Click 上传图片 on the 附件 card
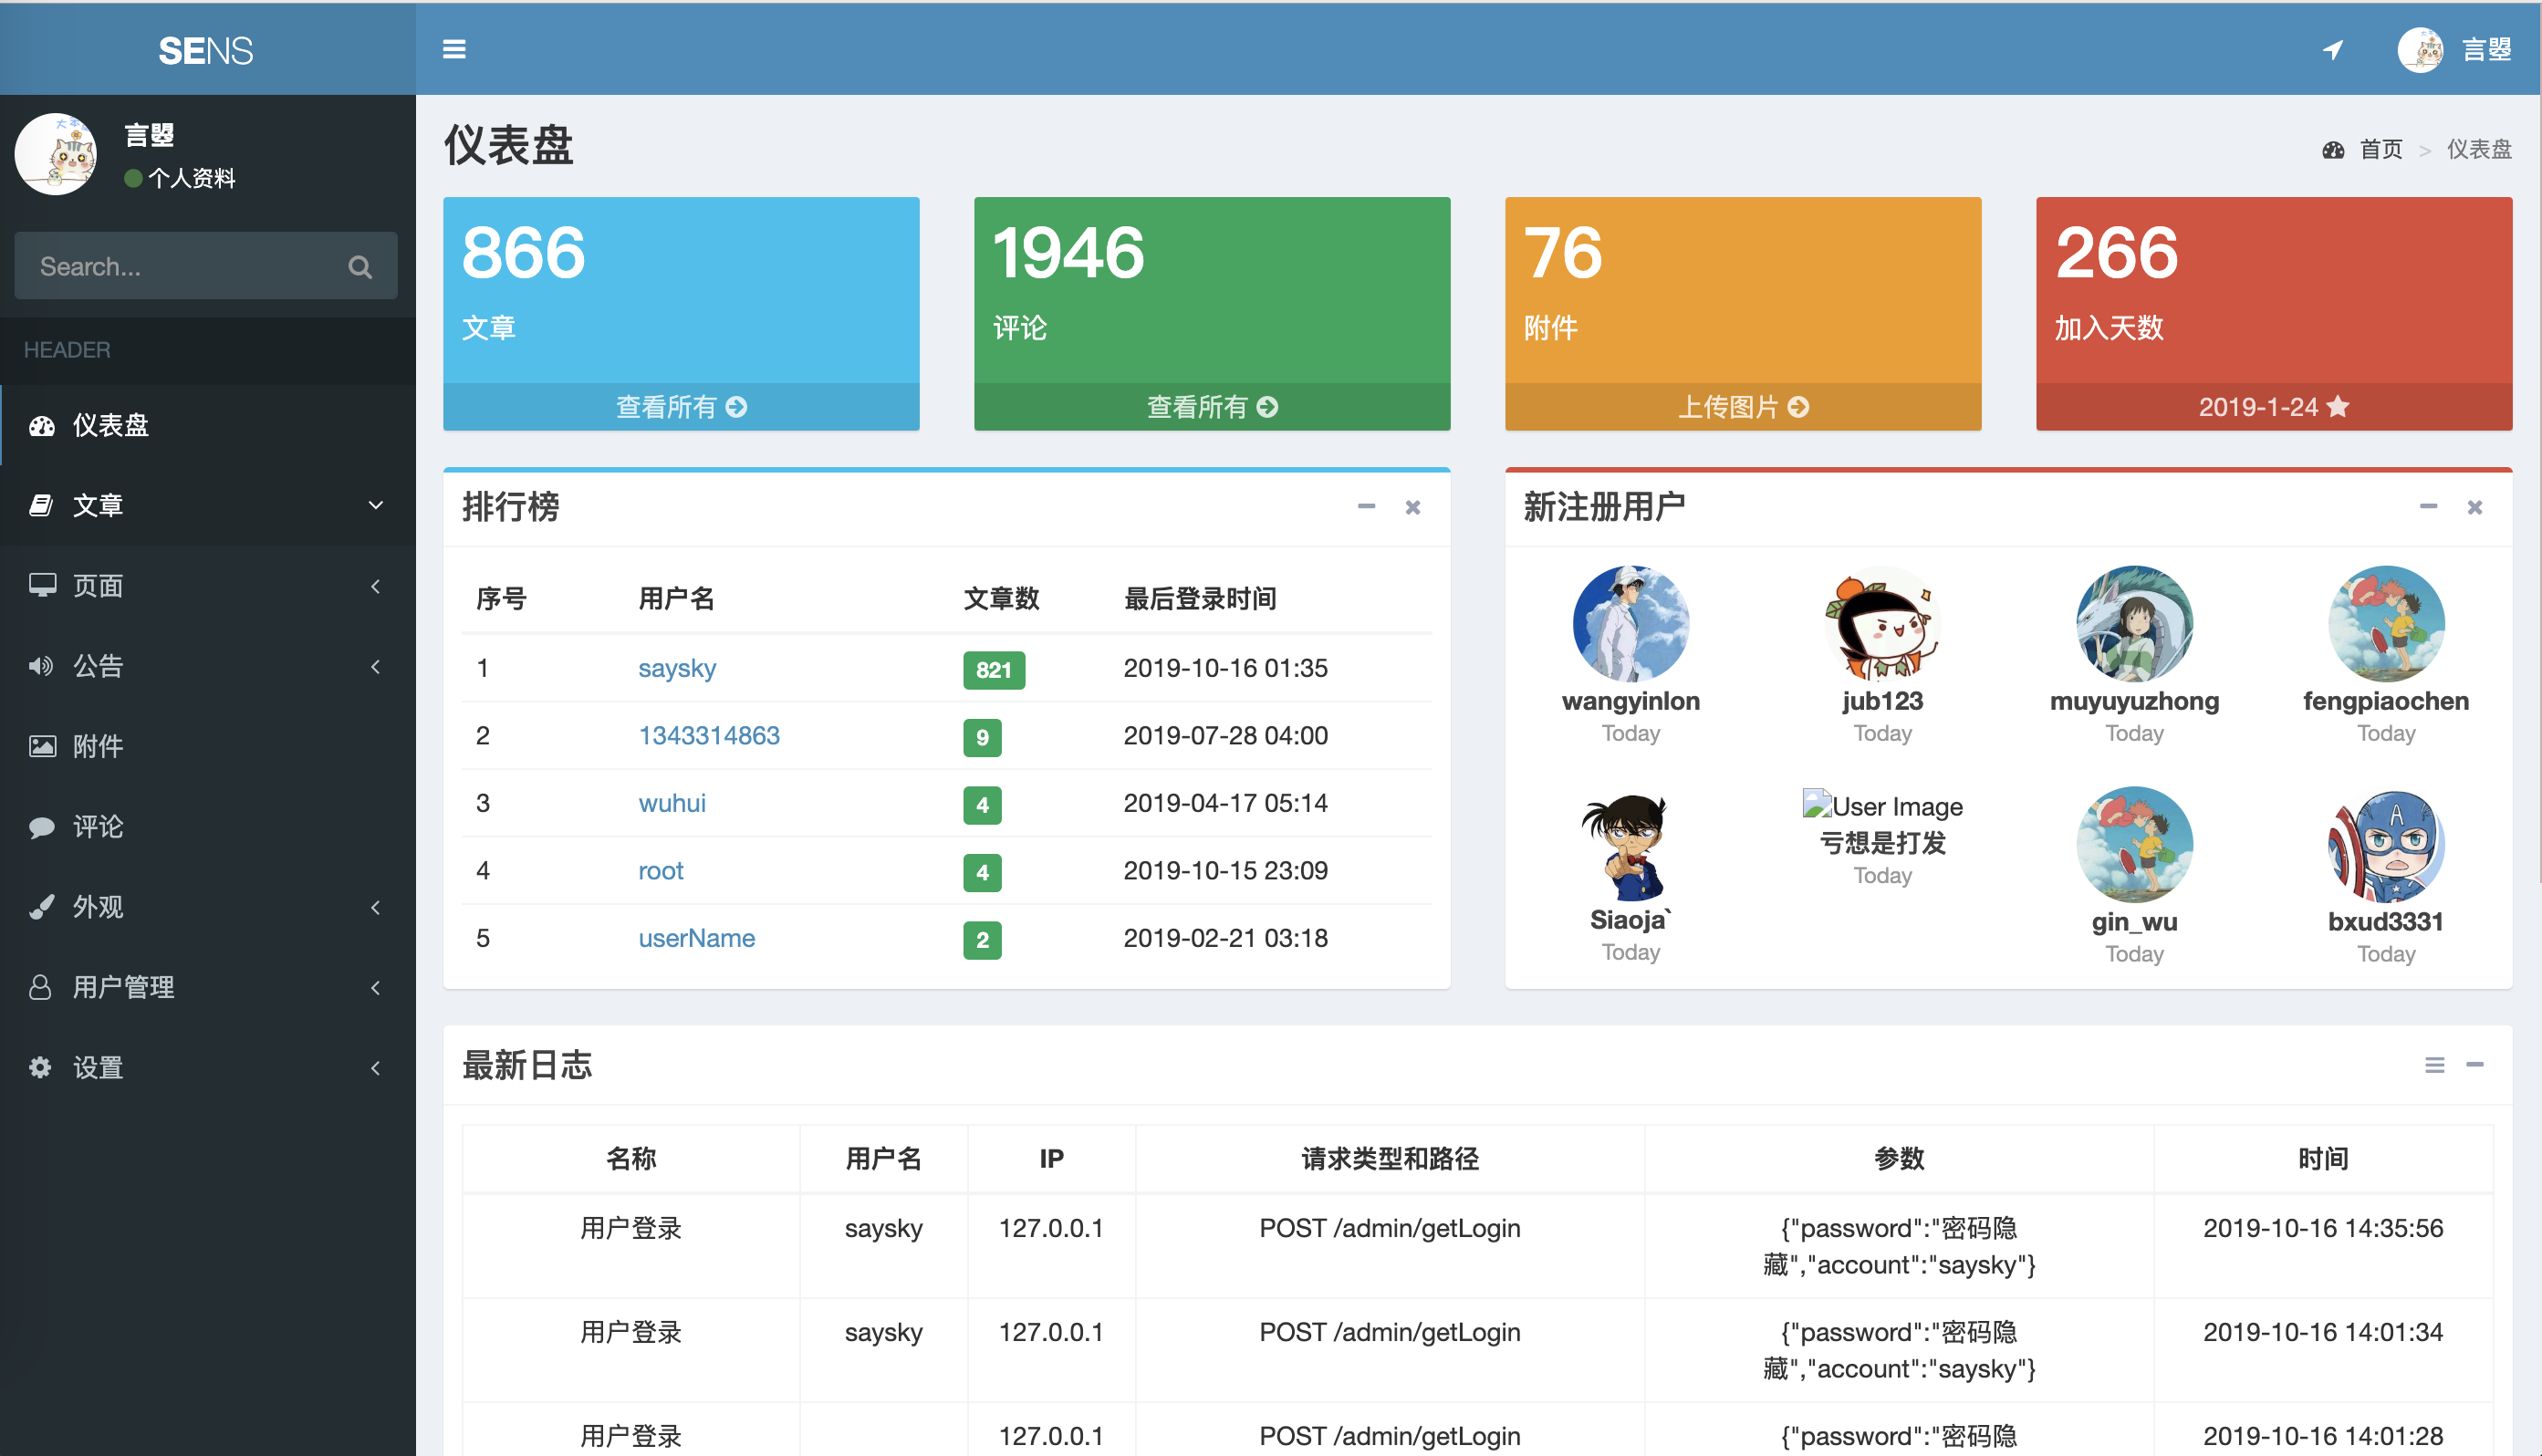2542x1456 pixels. pos(1742,407)
